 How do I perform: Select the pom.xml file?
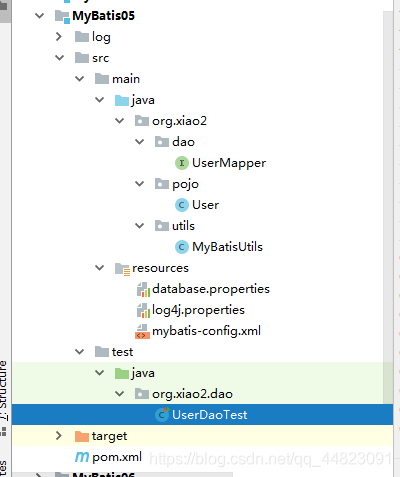pyautogui.click(x=117, y=457)
